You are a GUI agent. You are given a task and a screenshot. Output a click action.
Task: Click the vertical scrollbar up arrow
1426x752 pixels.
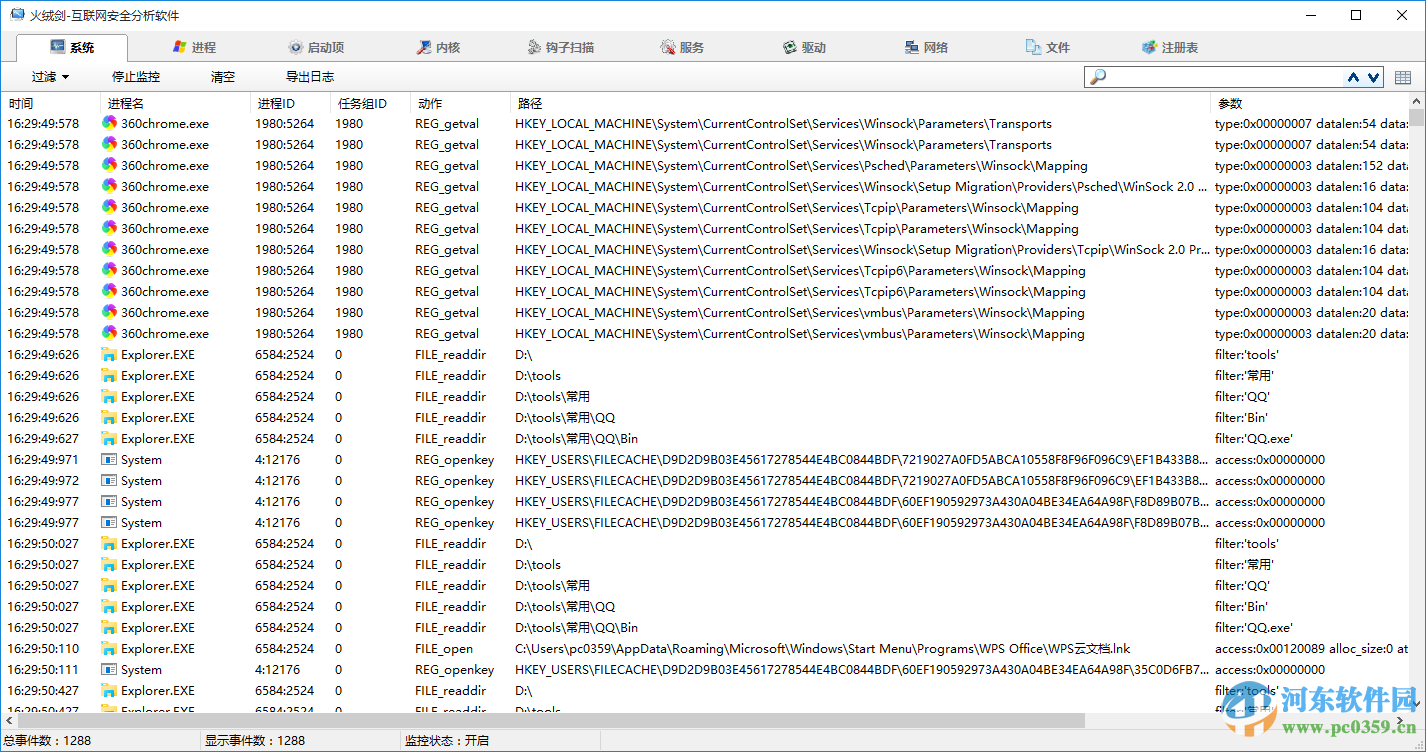point(1417,101)
